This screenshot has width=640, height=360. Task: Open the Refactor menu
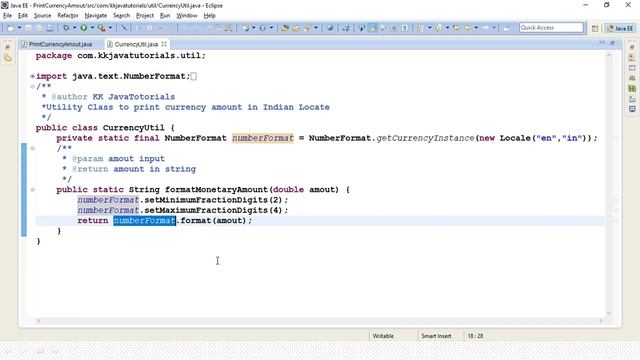click(68, 16)
